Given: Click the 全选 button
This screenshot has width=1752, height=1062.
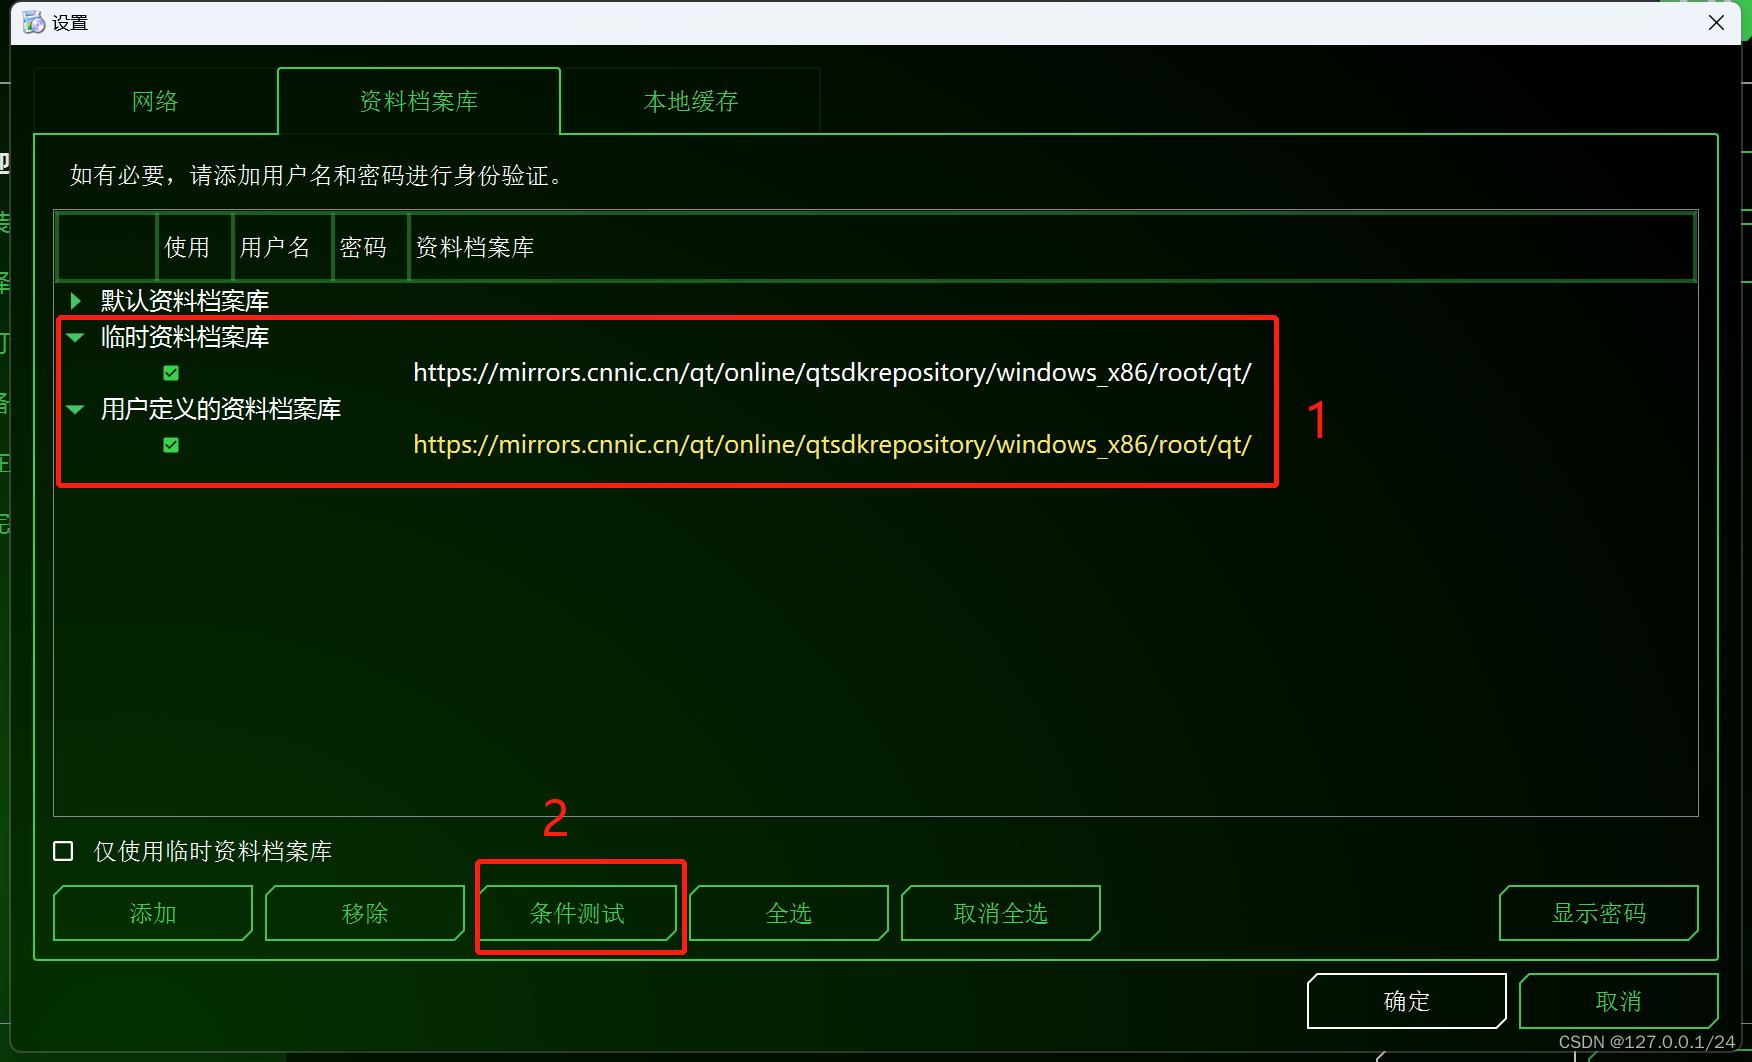Looking at the screenshot, I should point(789,913).
